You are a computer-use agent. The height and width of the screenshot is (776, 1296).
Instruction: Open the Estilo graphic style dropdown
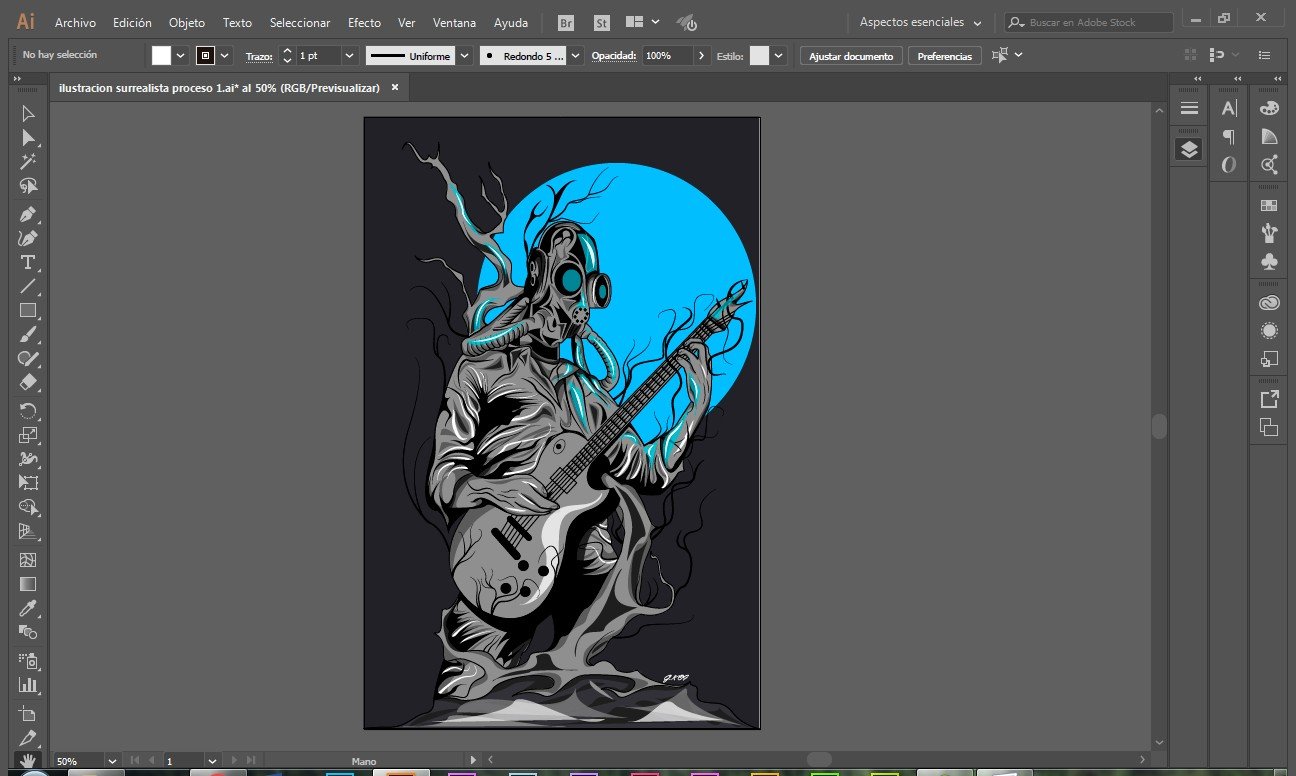click(779, 56)
